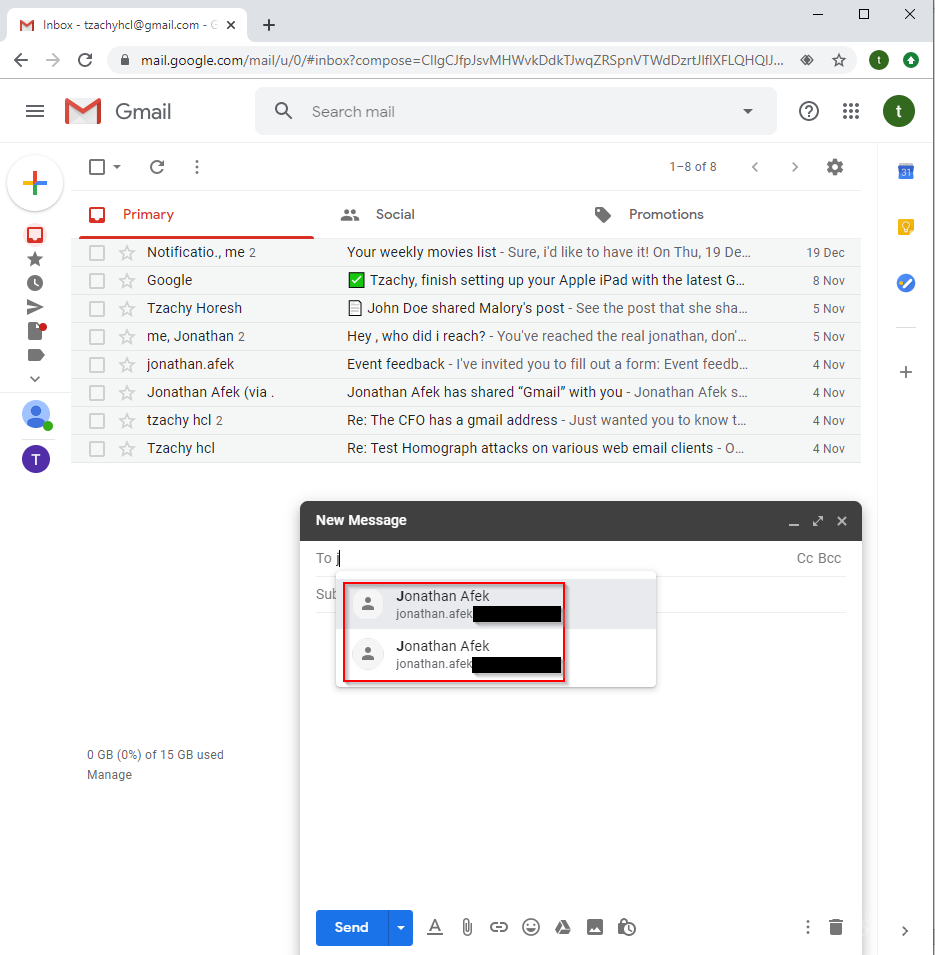The image size is (935, 955).
Task: Bookmark this page star icon
Action: coord(839,60)
